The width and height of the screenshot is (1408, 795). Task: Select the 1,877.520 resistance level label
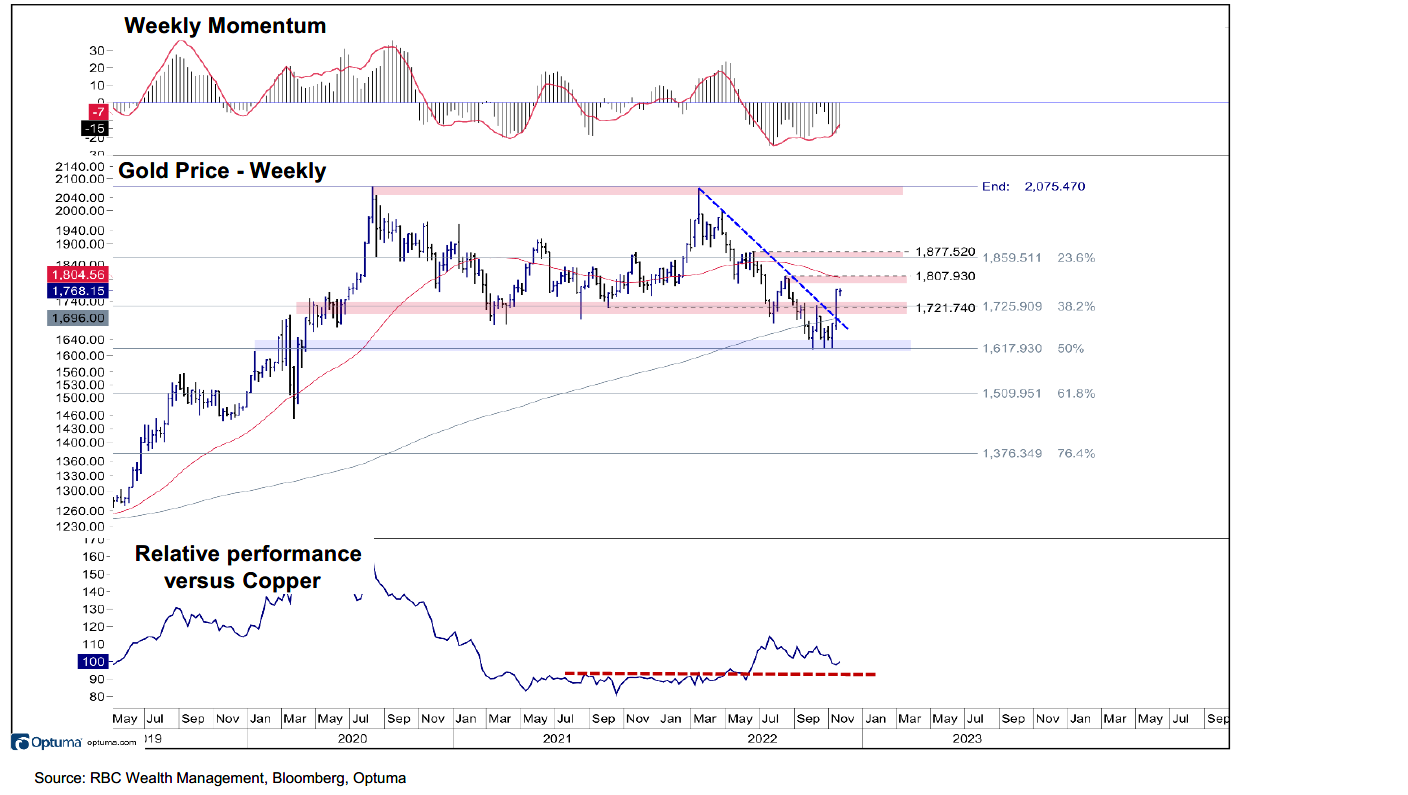[945, 252]
